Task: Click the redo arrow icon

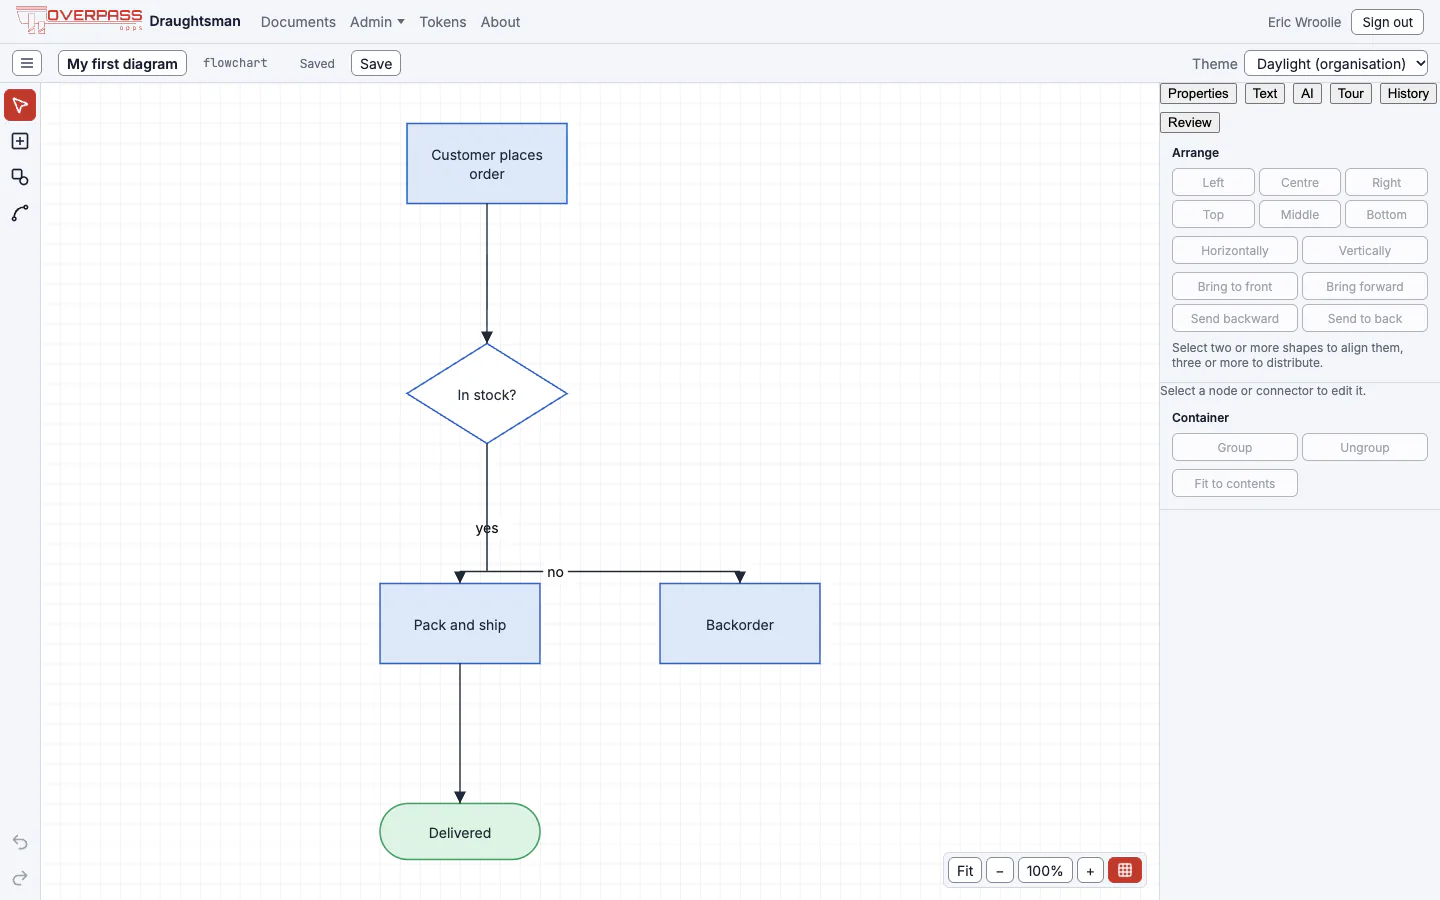Action: [20, 878]
